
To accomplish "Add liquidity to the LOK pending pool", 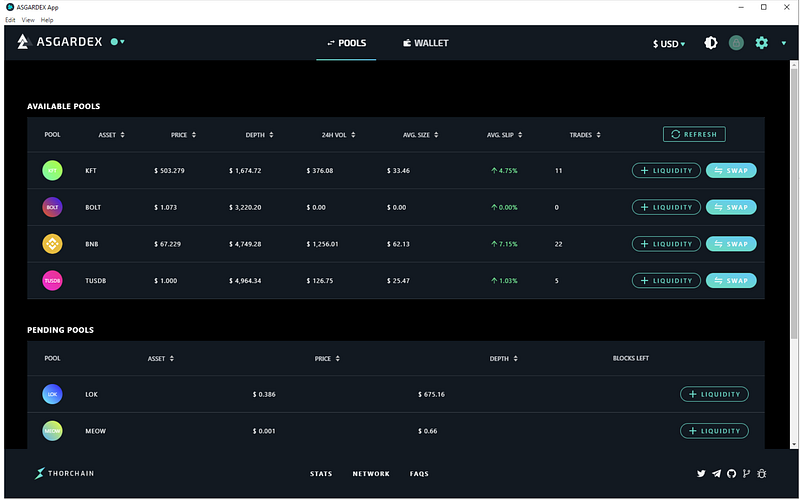I will 714,394.
